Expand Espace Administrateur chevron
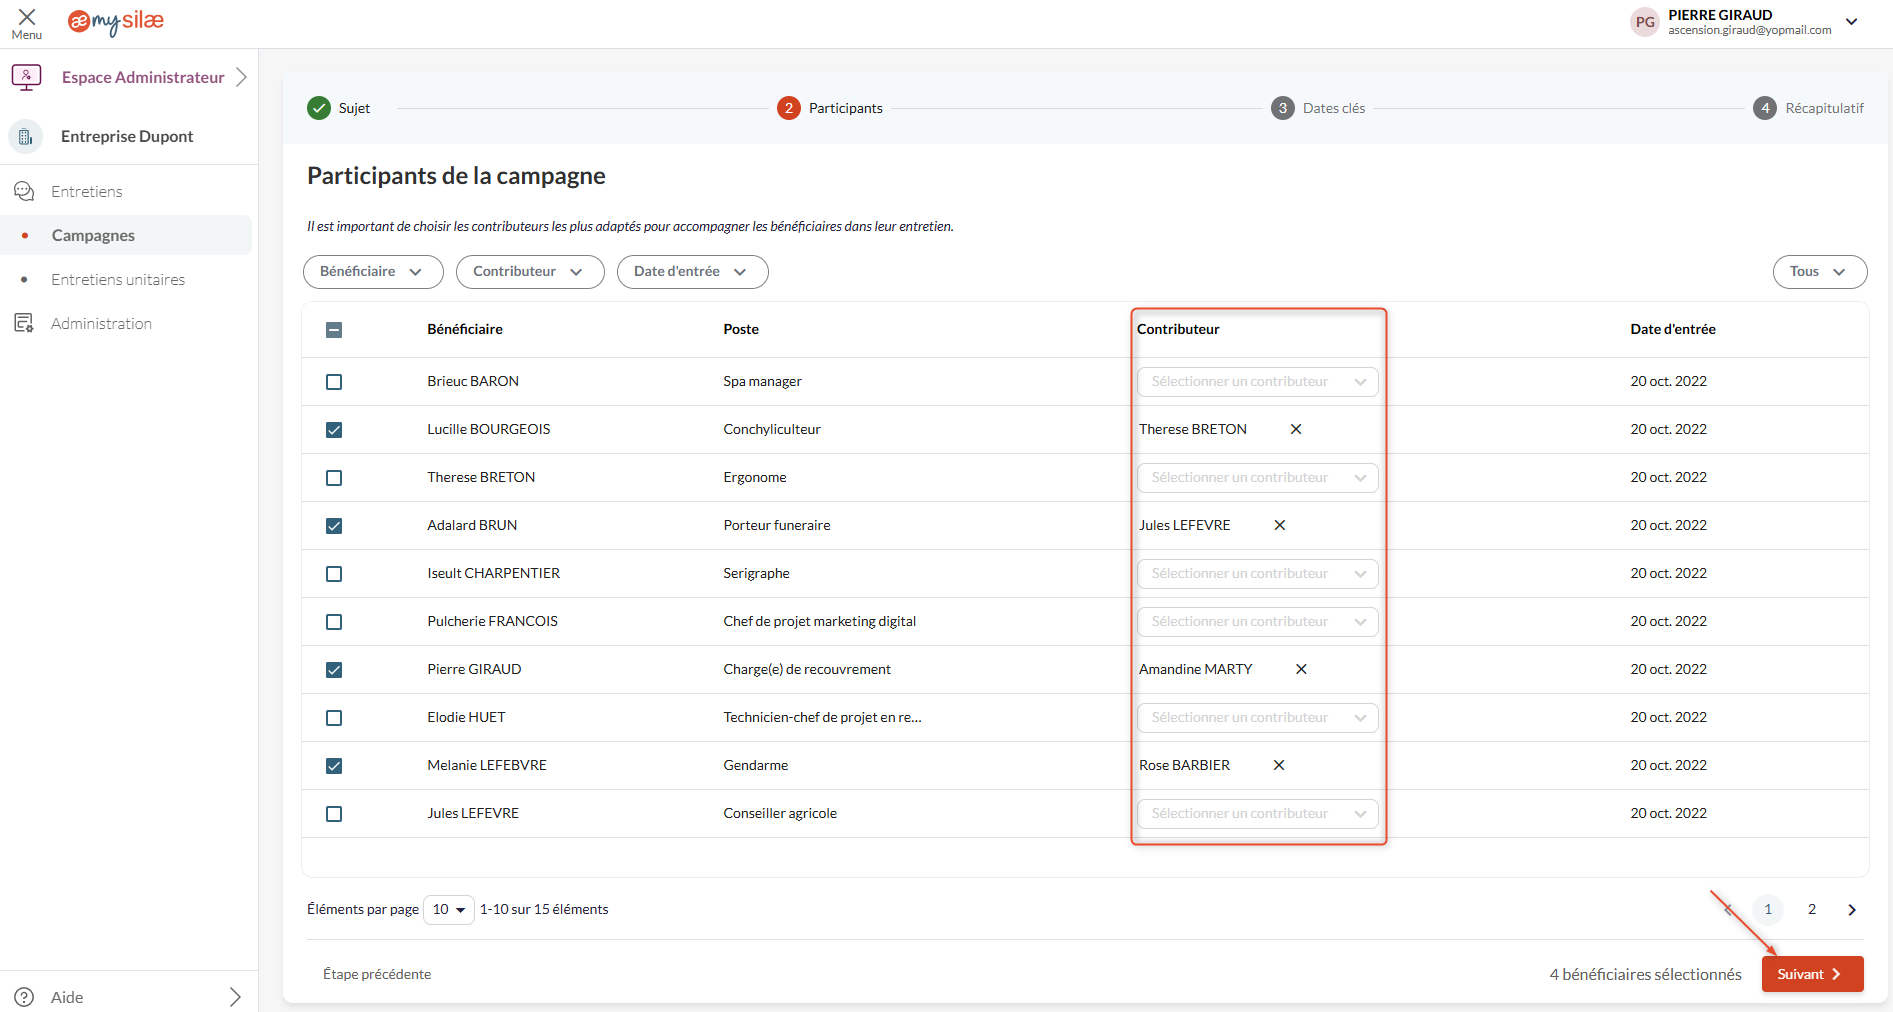 241,77
